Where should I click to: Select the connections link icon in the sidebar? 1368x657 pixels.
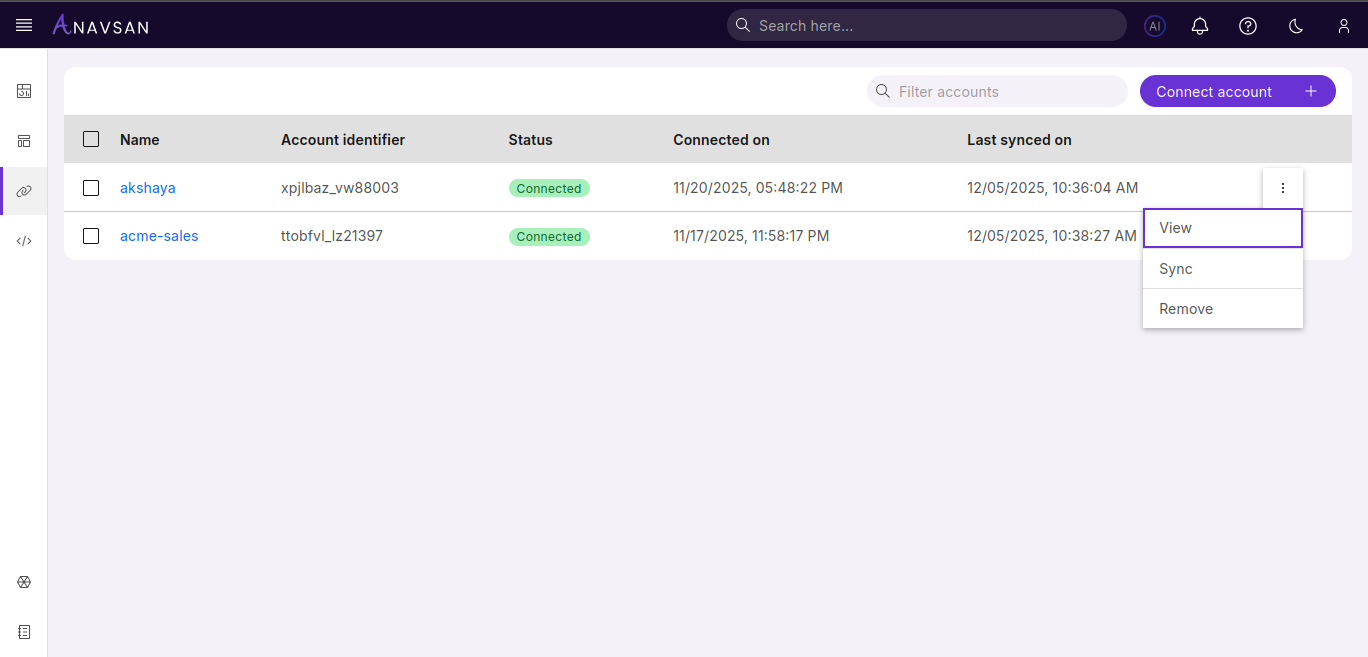24,190
